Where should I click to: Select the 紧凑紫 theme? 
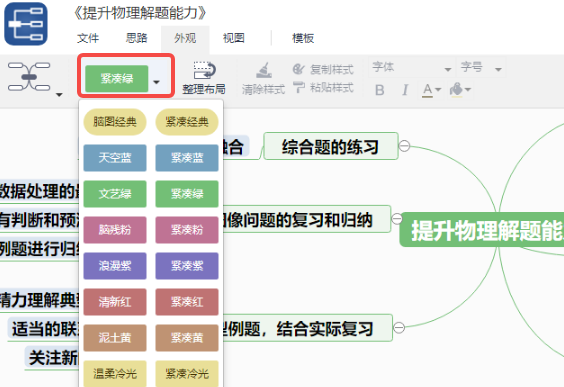187,266
